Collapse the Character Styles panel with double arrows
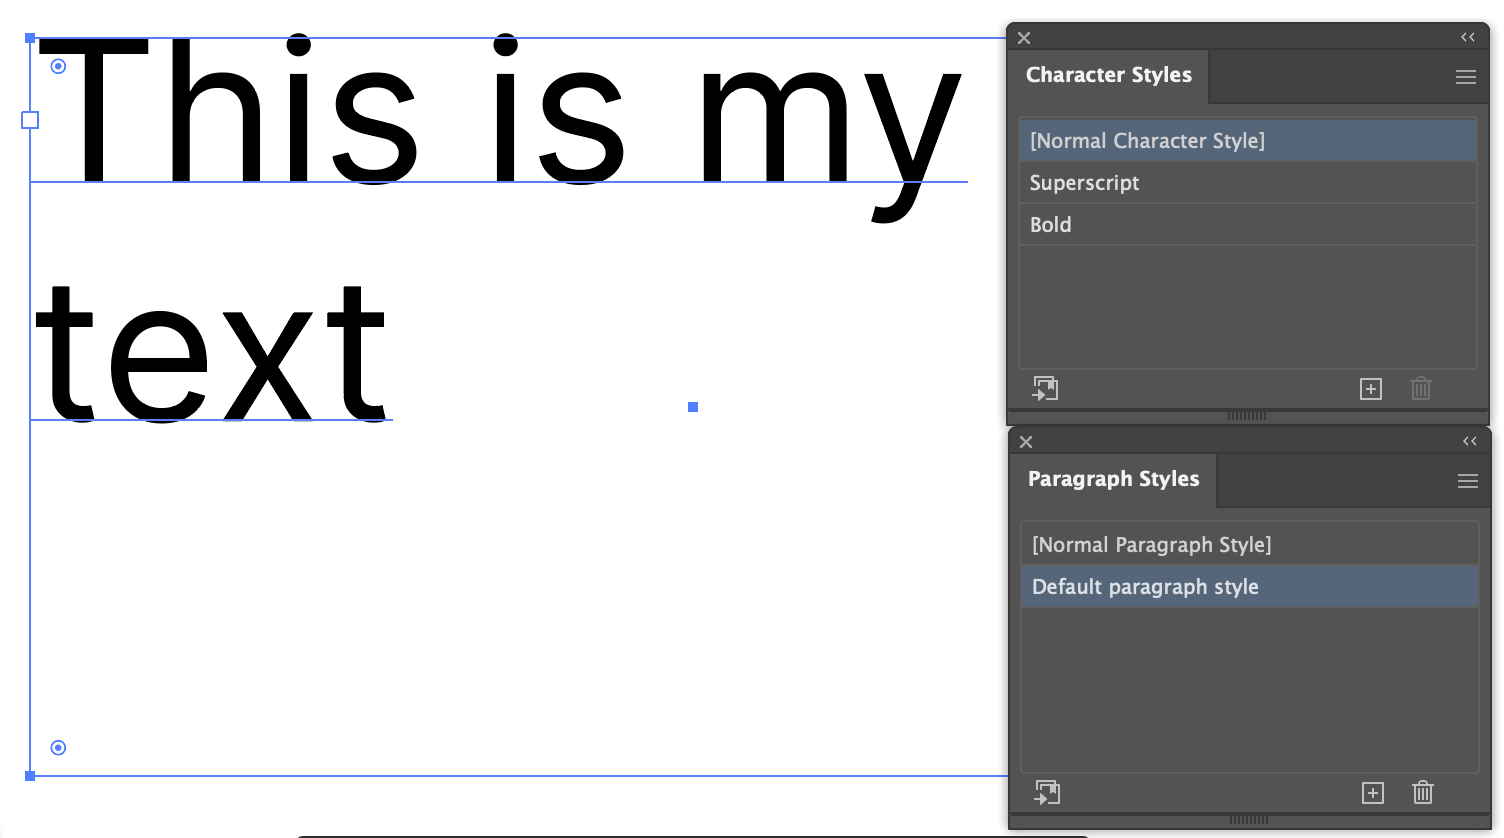The image size is (1504, 838). 1467,37
